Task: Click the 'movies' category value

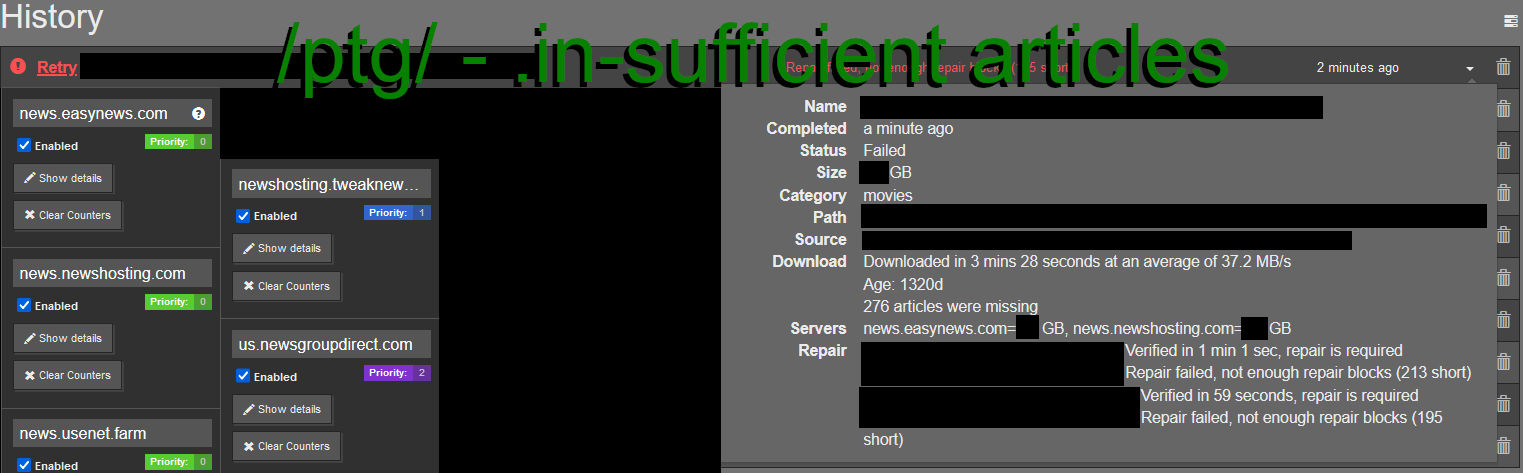Action: click(x=888, y=196)
